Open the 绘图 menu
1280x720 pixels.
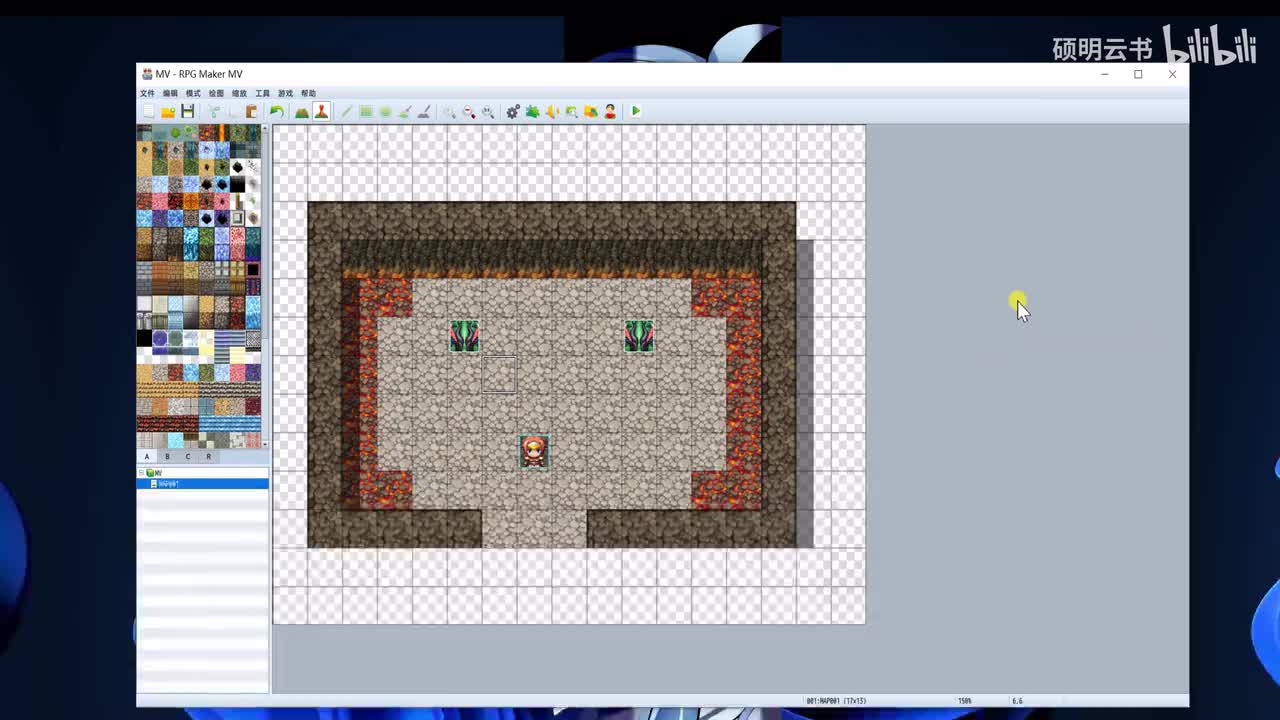(x=216, y=93)
